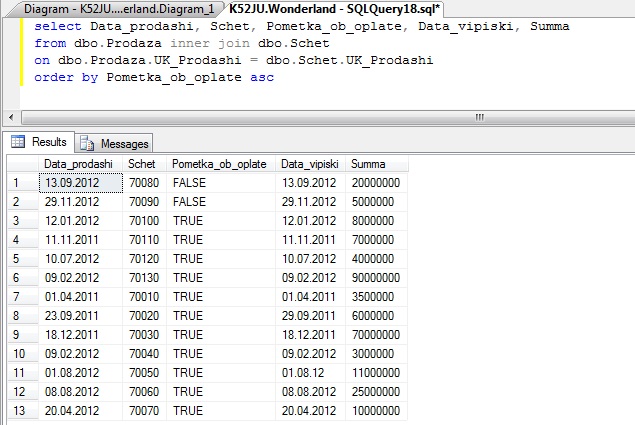This screenshot has width=635, height=425.
Task: Click the Results grid icon
Action: [18, 141]
